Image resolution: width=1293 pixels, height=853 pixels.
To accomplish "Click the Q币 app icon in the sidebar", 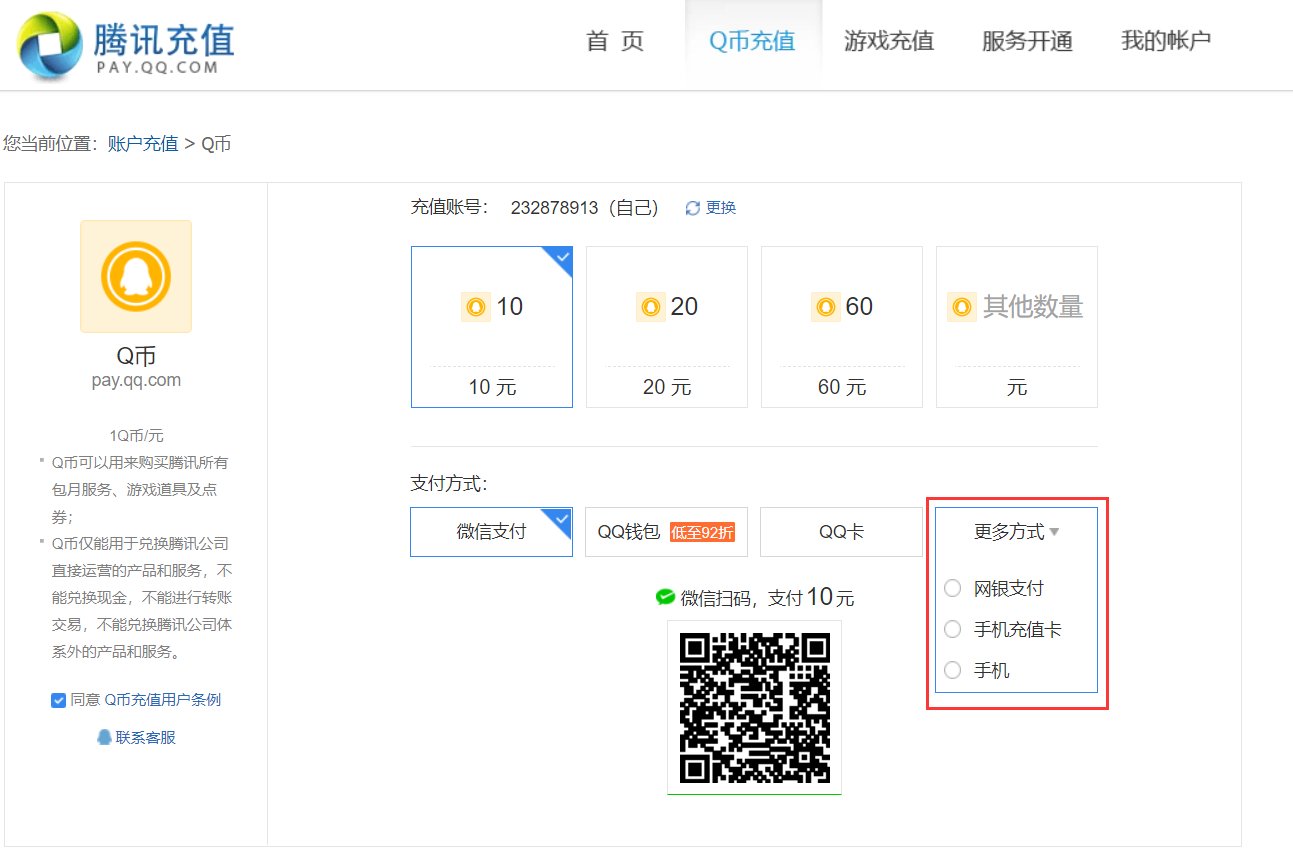I will (135, 276).
